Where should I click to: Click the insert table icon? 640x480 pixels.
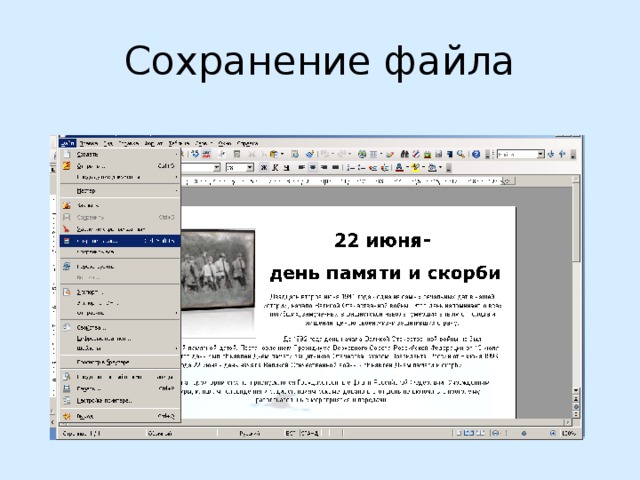(x=373, y=154)
